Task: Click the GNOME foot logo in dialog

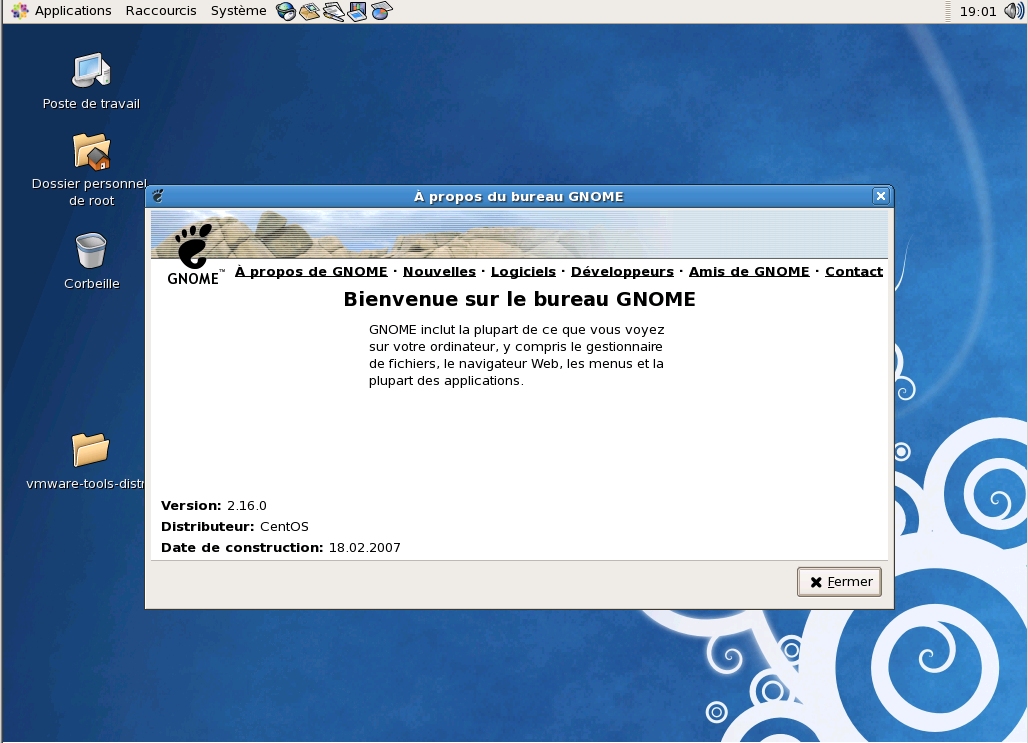Action: pos(194,254)
